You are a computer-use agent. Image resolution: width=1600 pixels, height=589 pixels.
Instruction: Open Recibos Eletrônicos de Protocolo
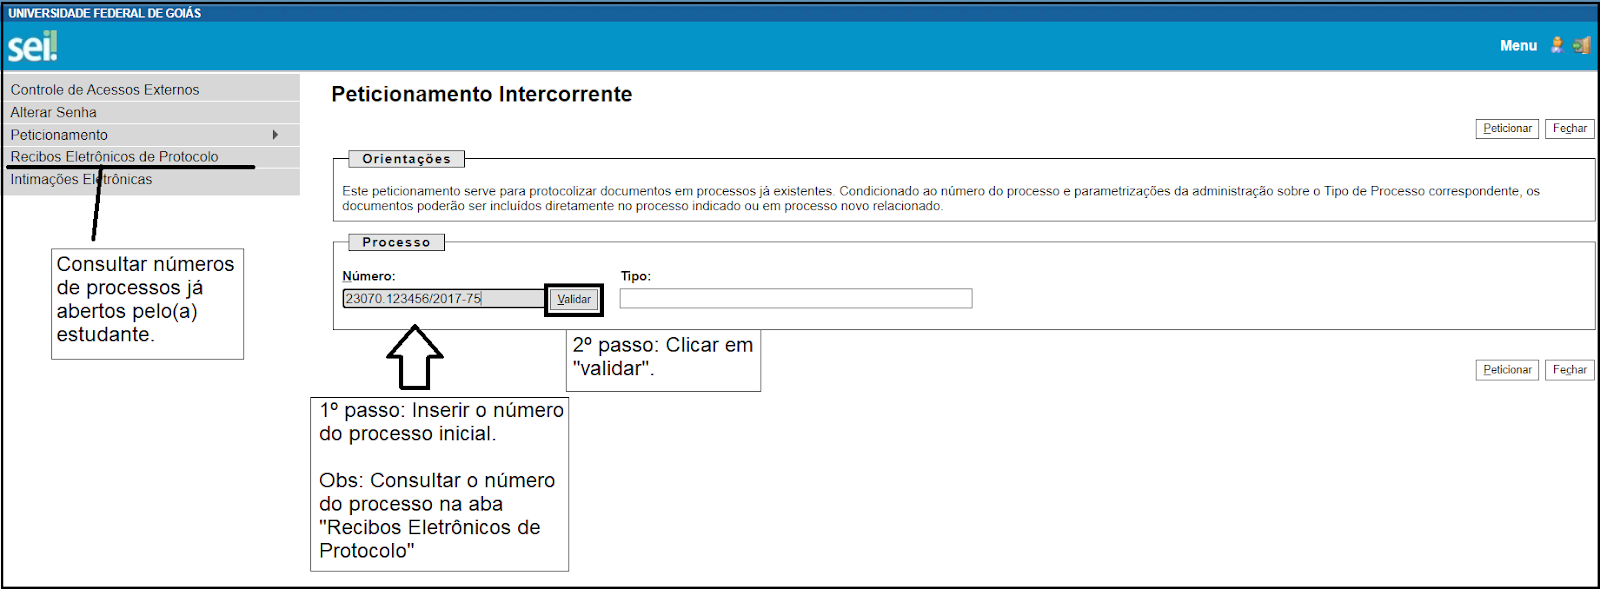click(151, 157)
